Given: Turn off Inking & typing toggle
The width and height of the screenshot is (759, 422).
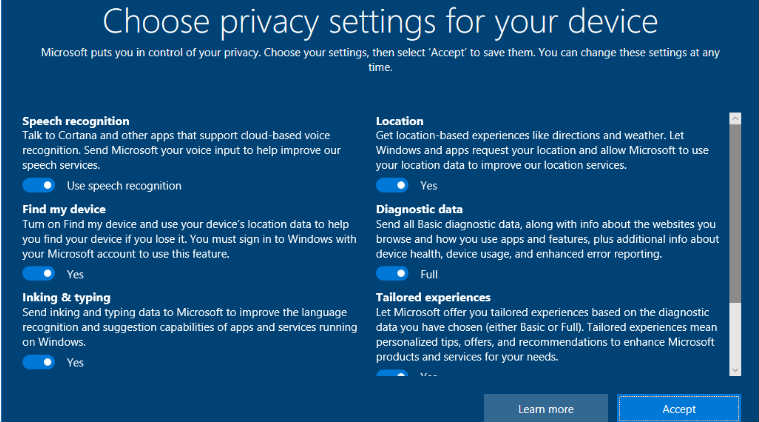Looking at the screenshot, I should (38, 362).
